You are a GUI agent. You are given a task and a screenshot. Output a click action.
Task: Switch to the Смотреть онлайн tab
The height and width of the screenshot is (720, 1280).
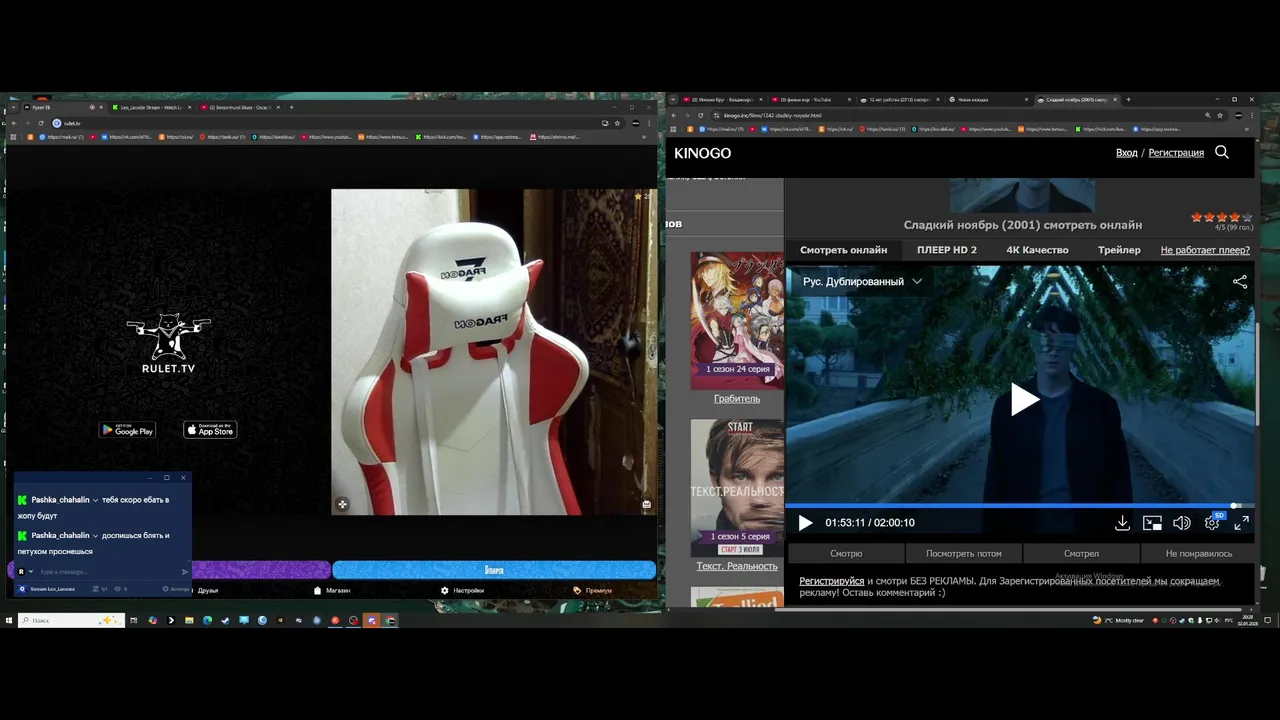[843, 250]
